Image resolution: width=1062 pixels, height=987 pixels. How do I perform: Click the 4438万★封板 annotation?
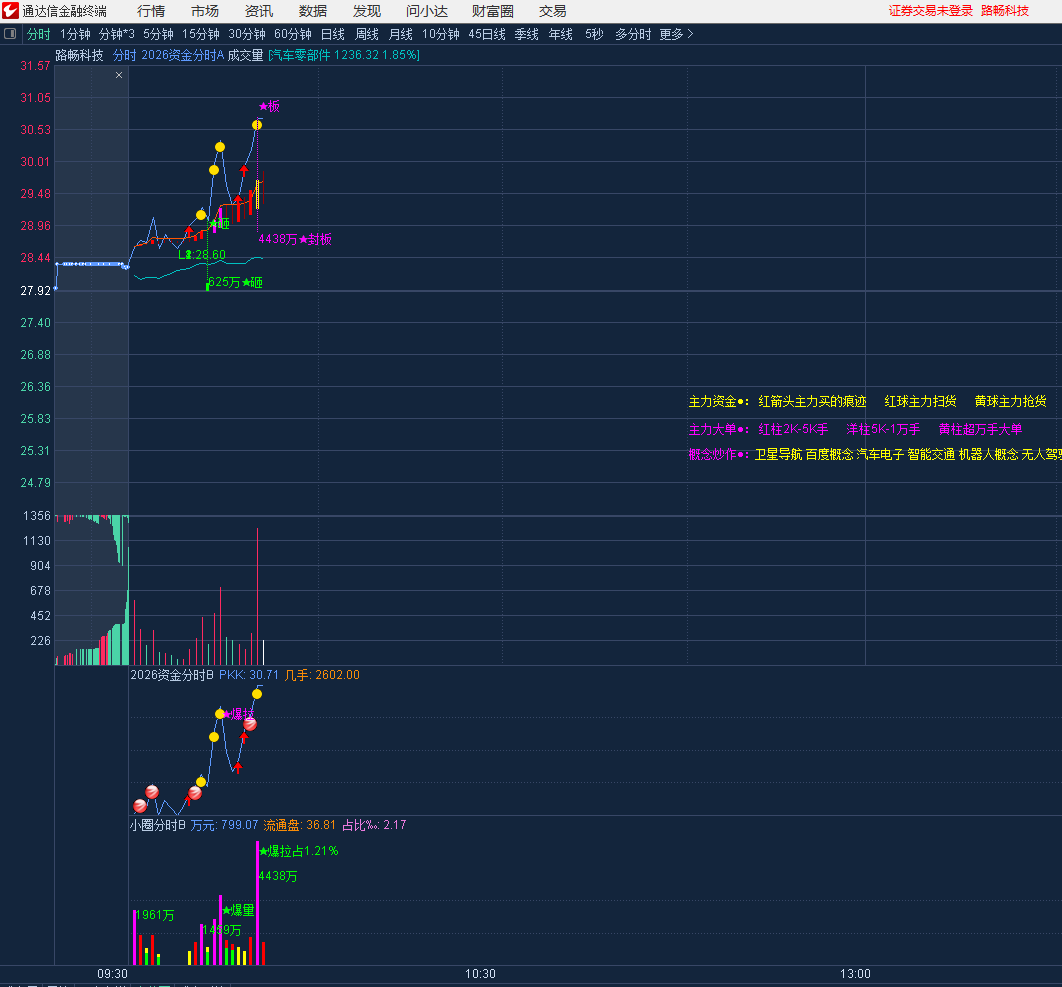tap(295, 239)
